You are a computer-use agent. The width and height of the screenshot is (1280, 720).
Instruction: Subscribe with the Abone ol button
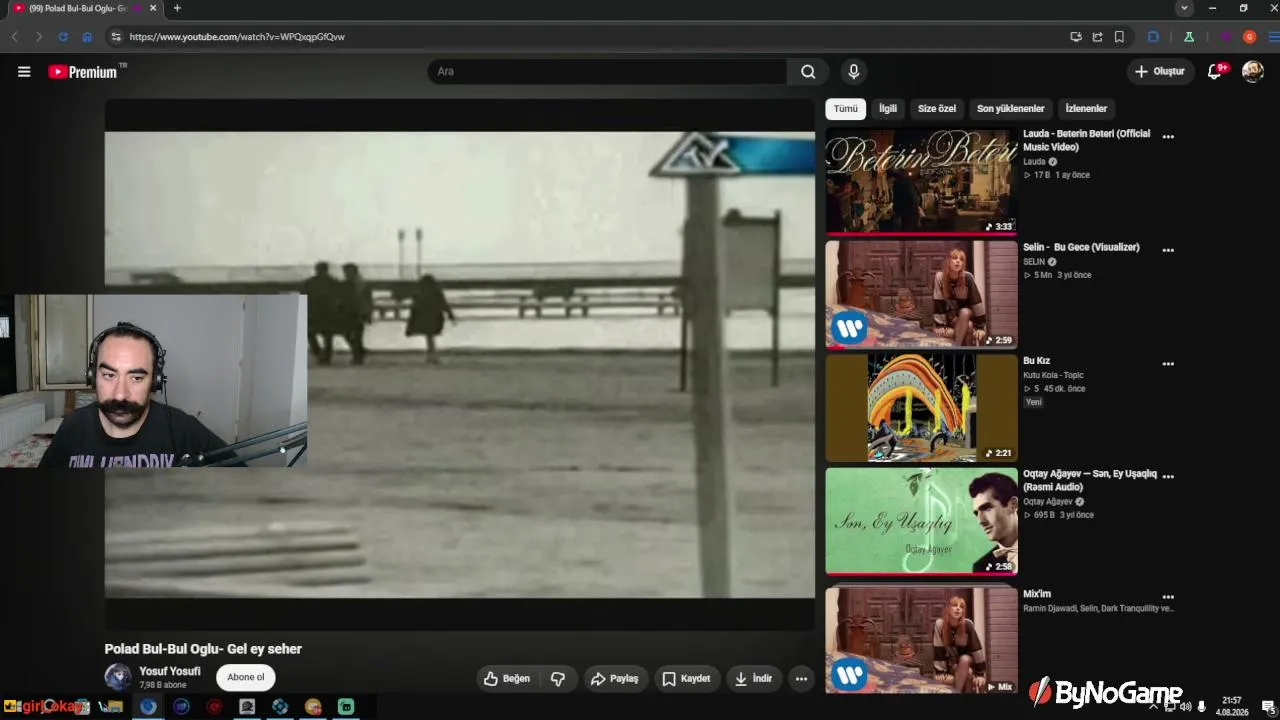[246, 677]
